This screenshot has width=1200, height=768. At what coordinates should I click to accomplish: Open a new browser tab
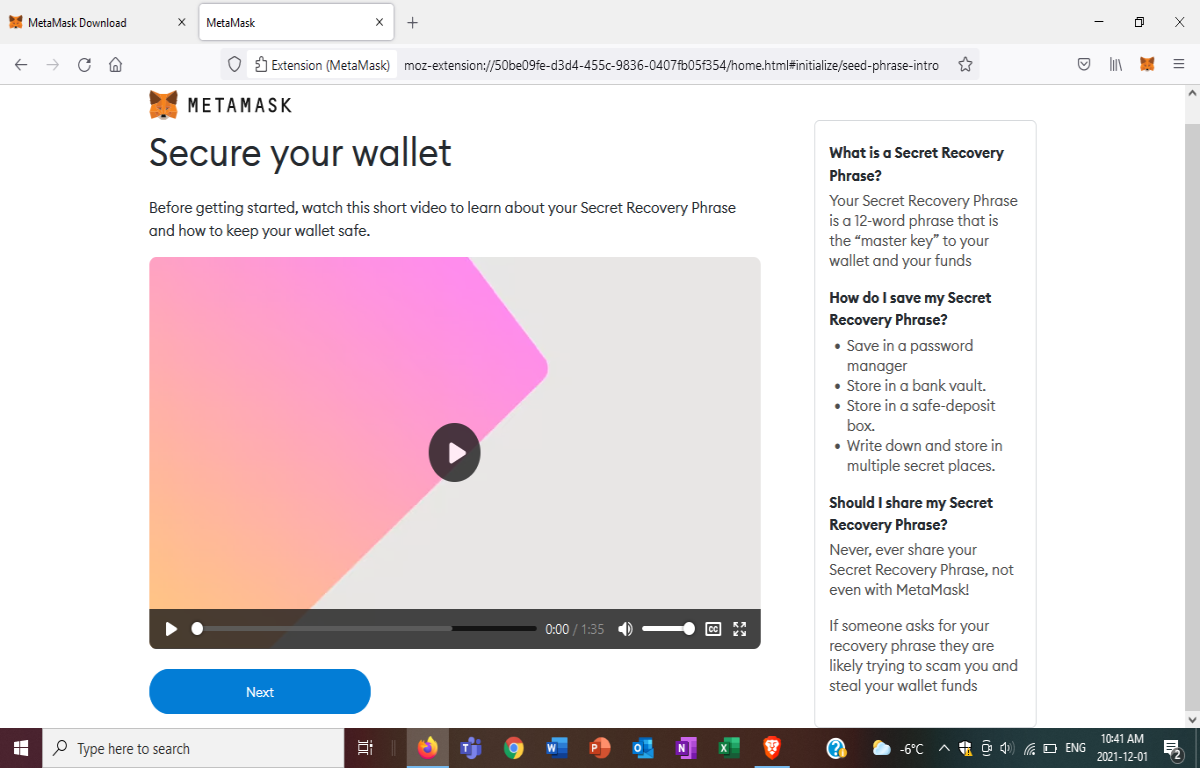pyautogui.click(x=413, y=22)
